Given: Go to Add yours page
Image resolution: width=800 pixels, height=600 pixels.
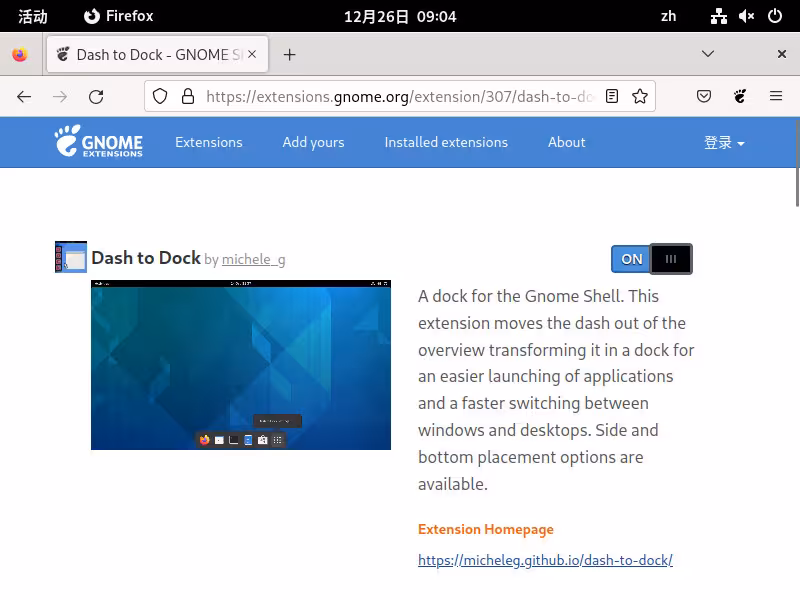Looking at the screenshot, I should [313, 142].
